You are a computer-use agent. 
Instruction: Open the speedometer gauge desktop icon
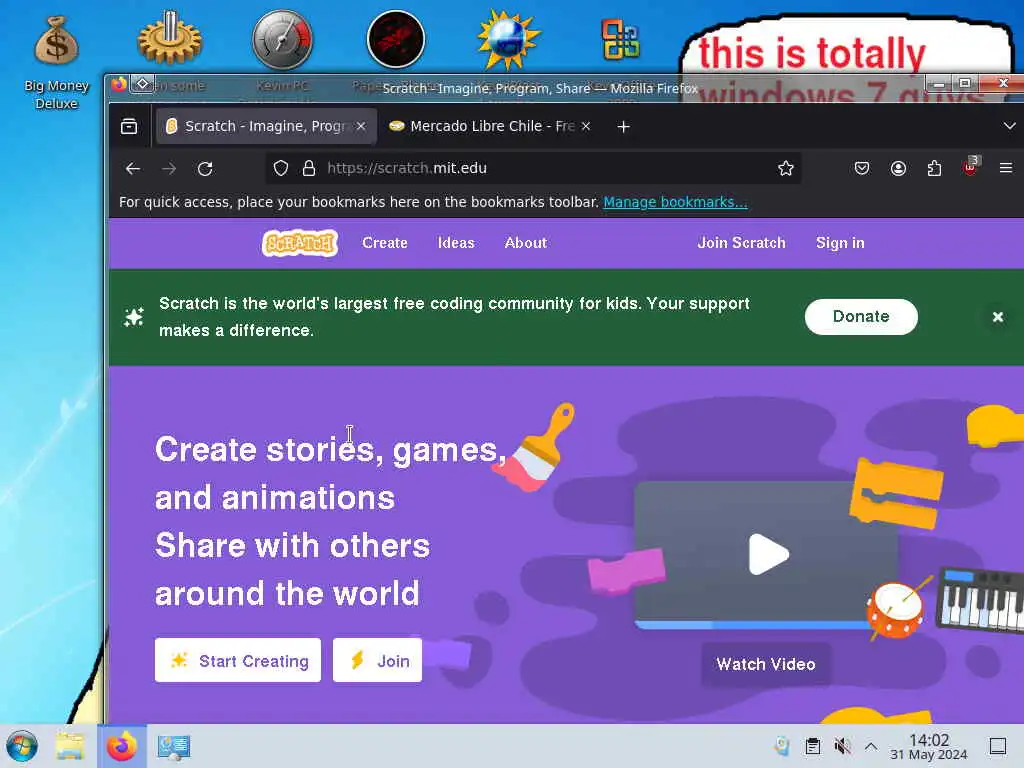coord(282,39)
